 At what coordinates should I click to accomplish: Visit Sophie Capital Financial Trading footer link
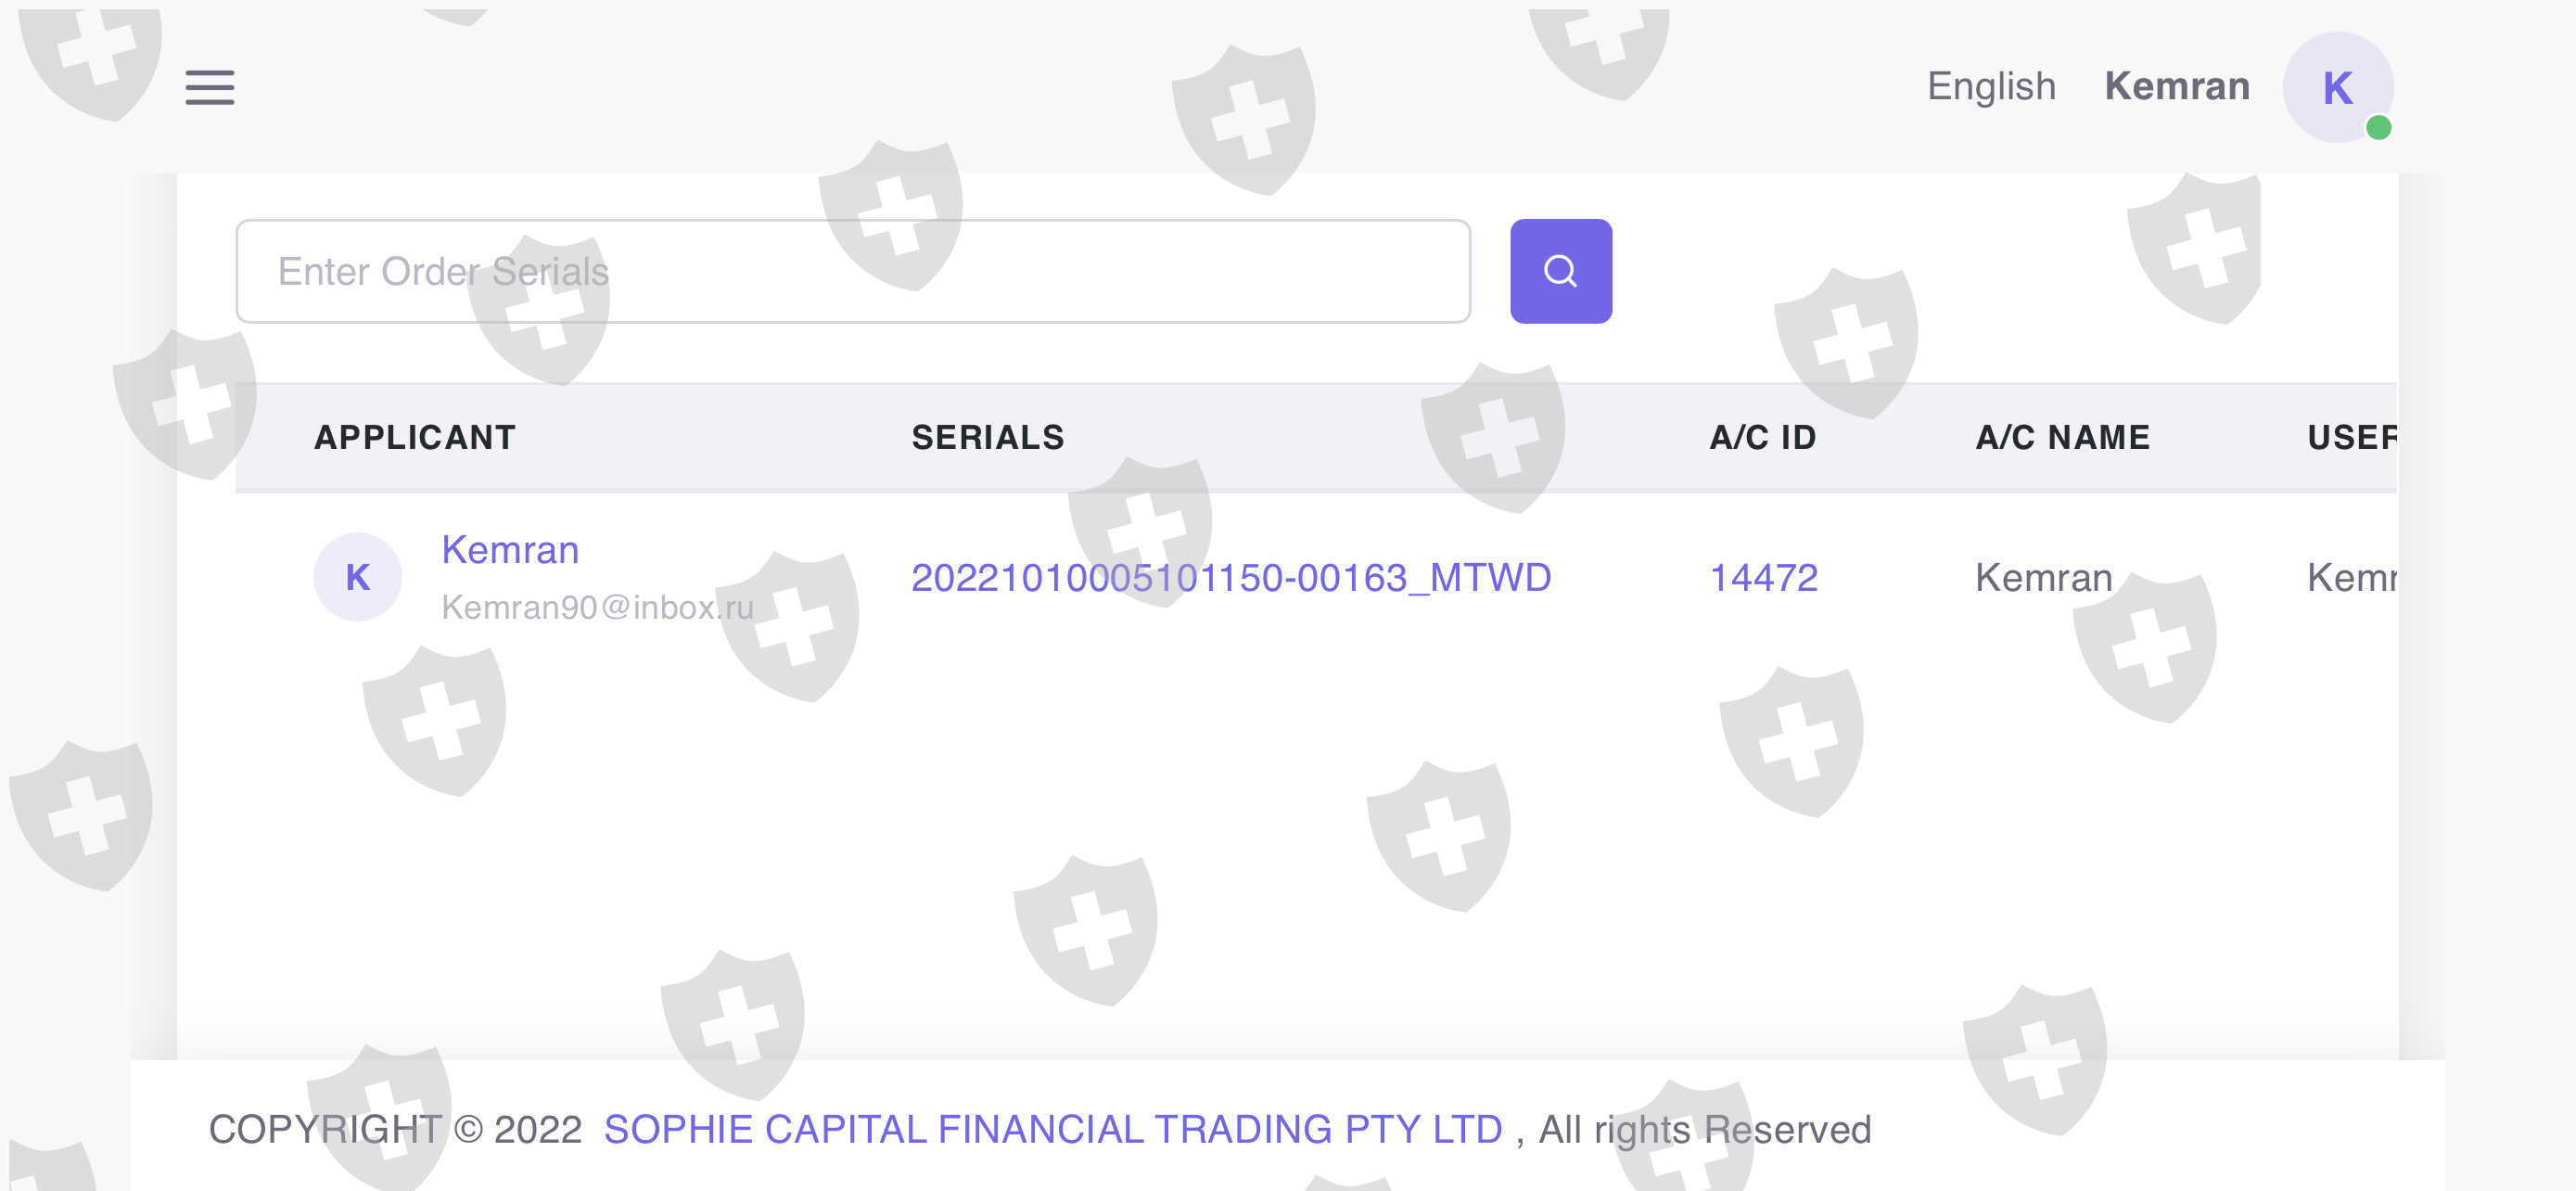[1052, 1129]
